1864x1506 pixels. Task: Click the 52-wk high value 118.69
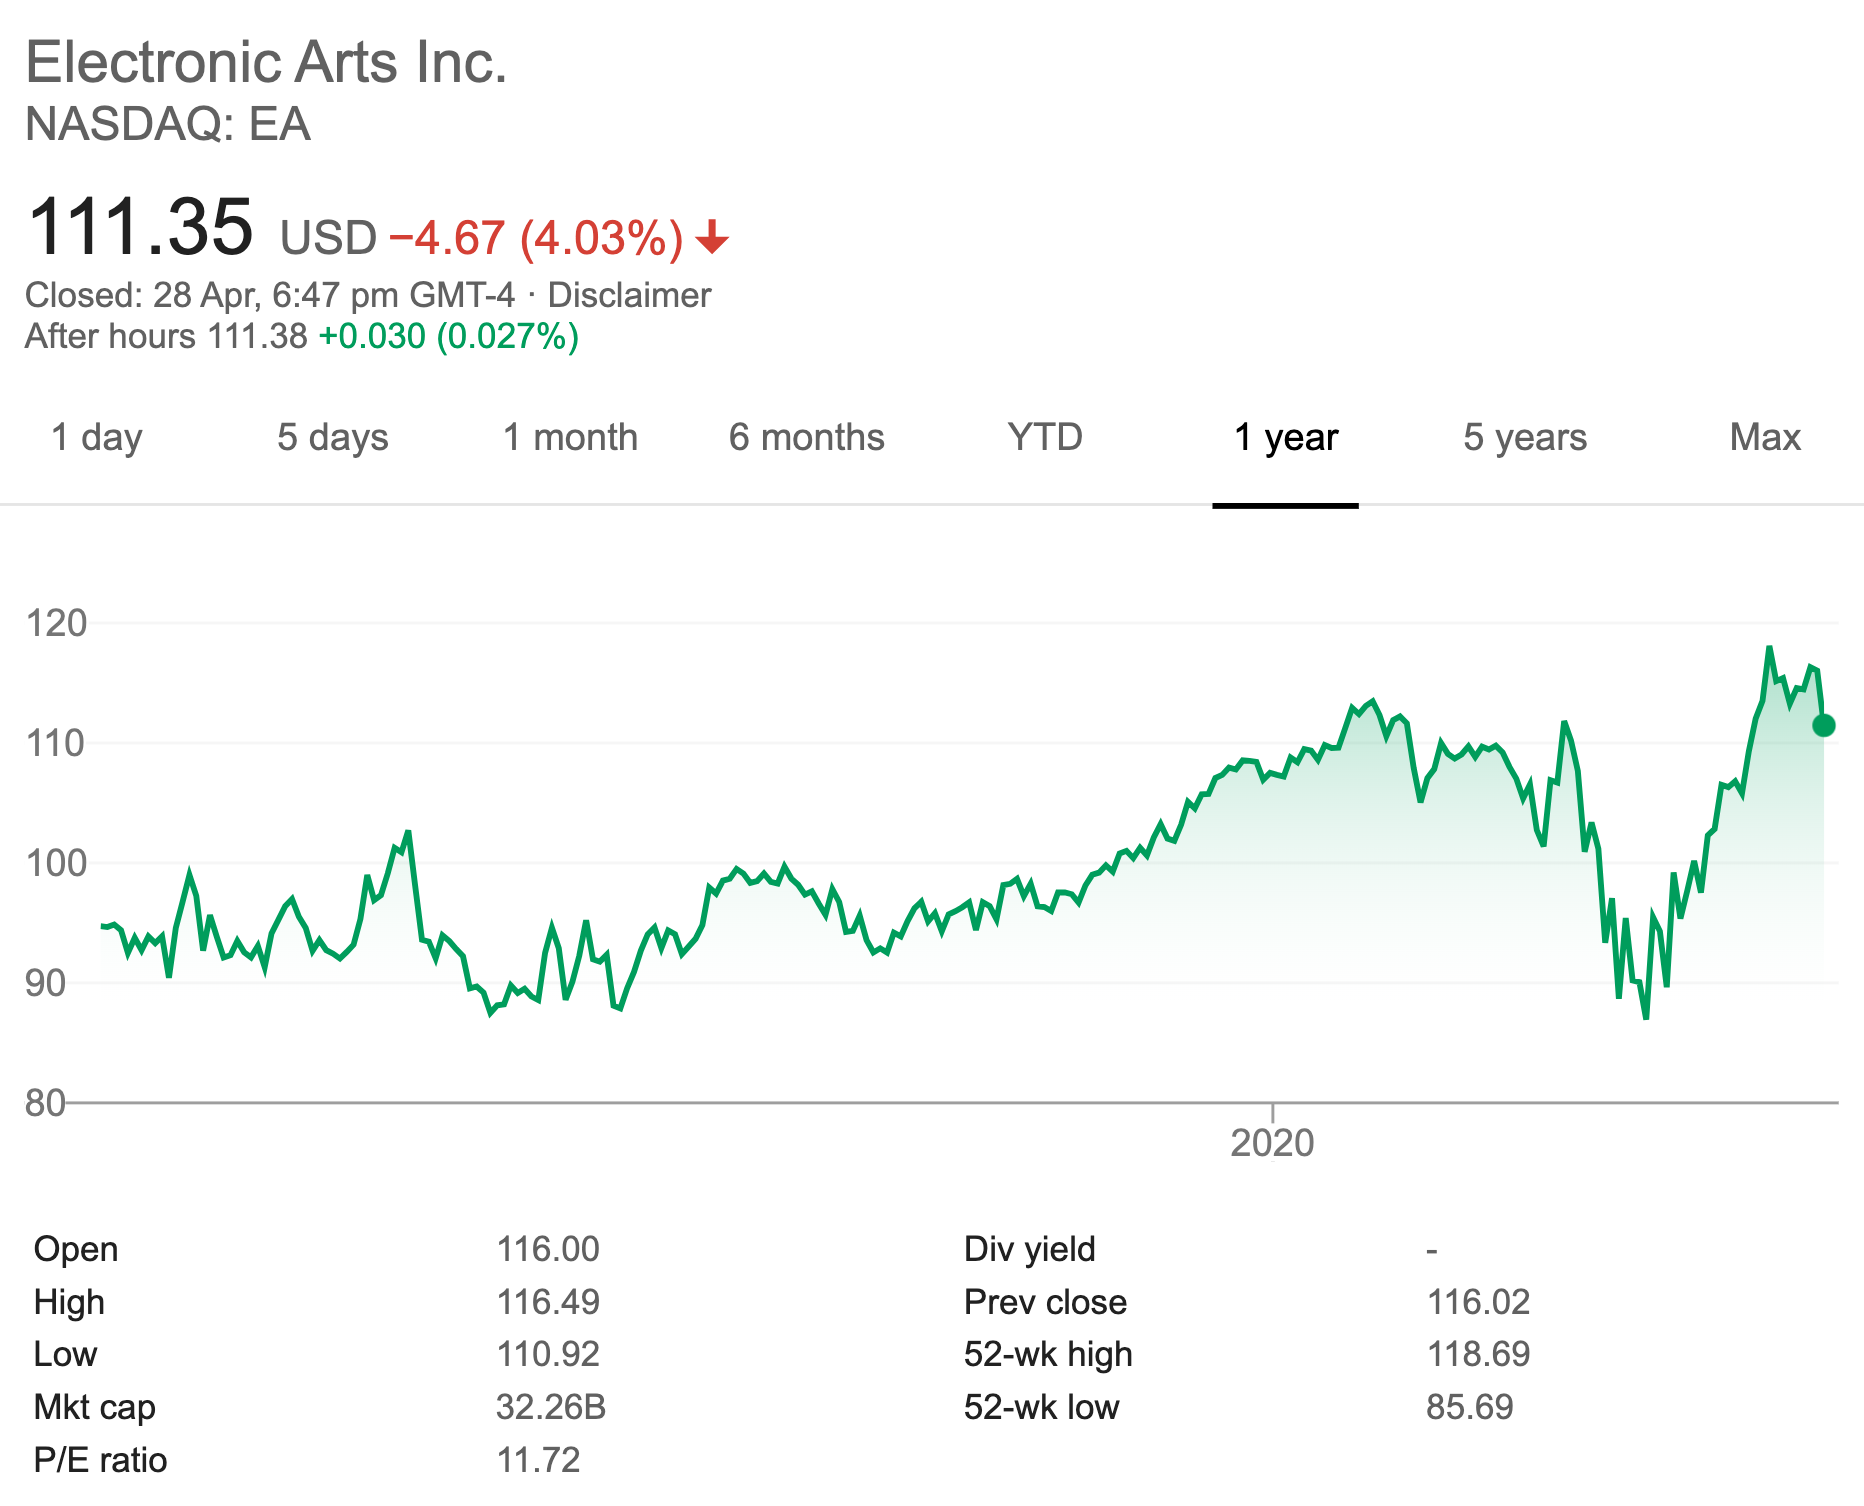[x=1477, y=1354]
